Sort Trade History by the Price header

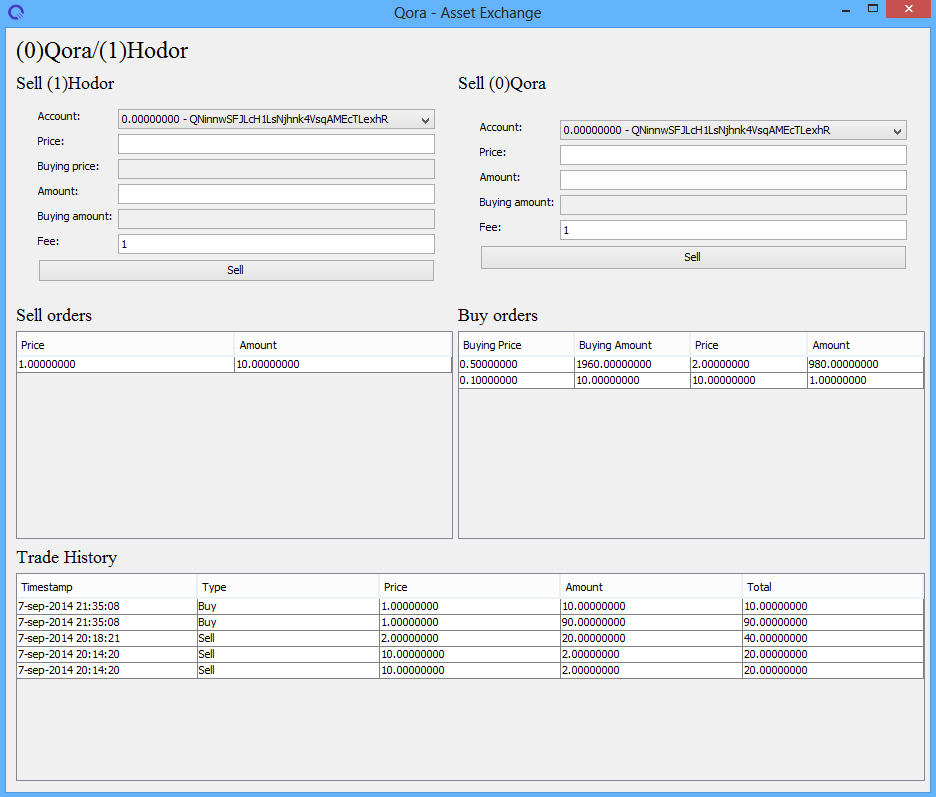[470, 587]
